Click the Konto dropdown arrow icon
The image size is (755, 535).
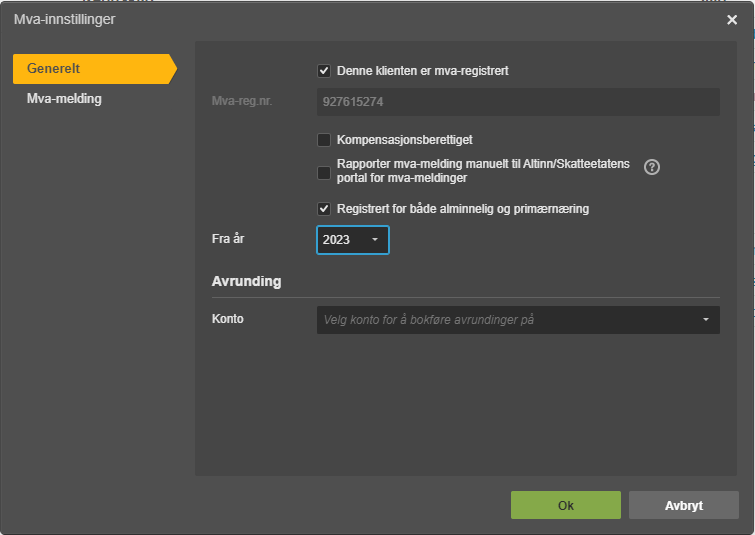click(706, 320)
